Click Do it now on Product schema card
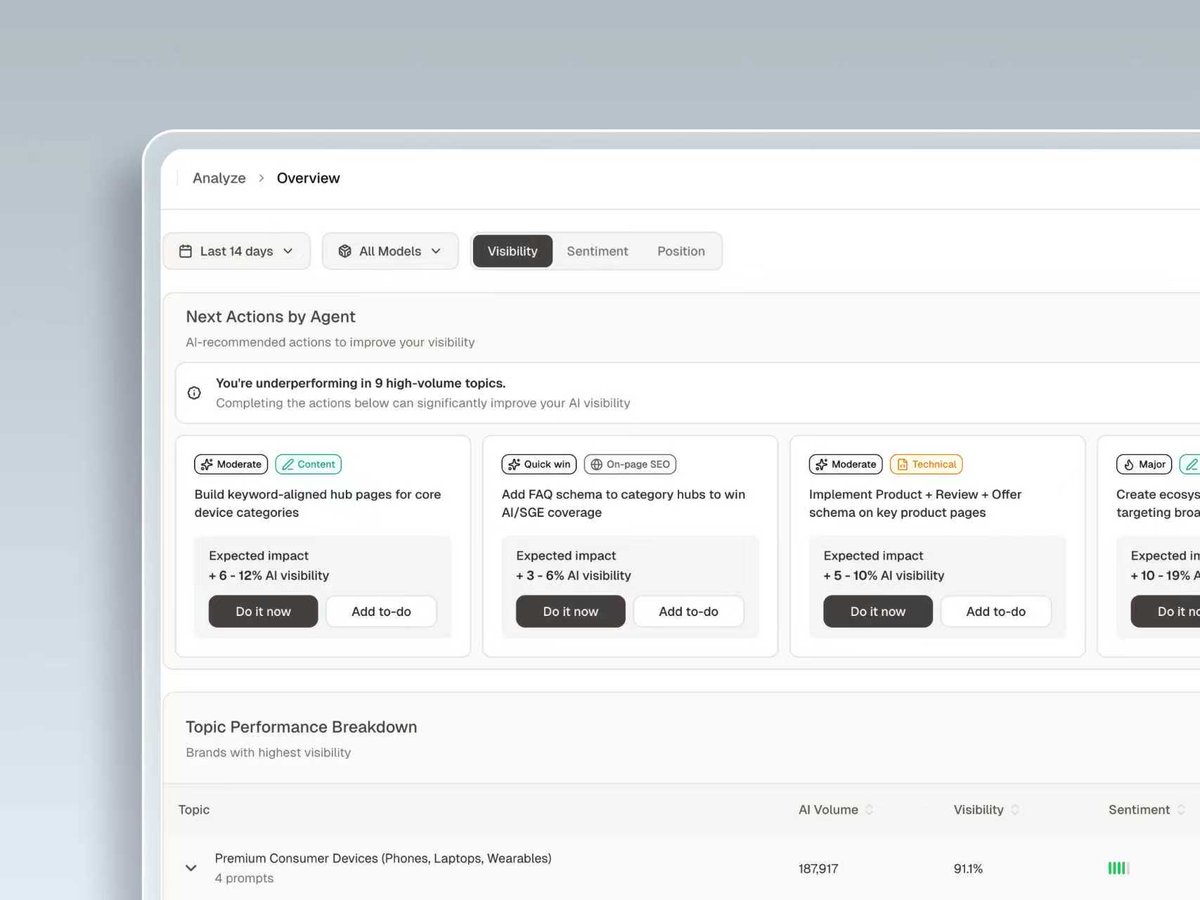This screenshot has width=1200, height=900. point(878,611)
